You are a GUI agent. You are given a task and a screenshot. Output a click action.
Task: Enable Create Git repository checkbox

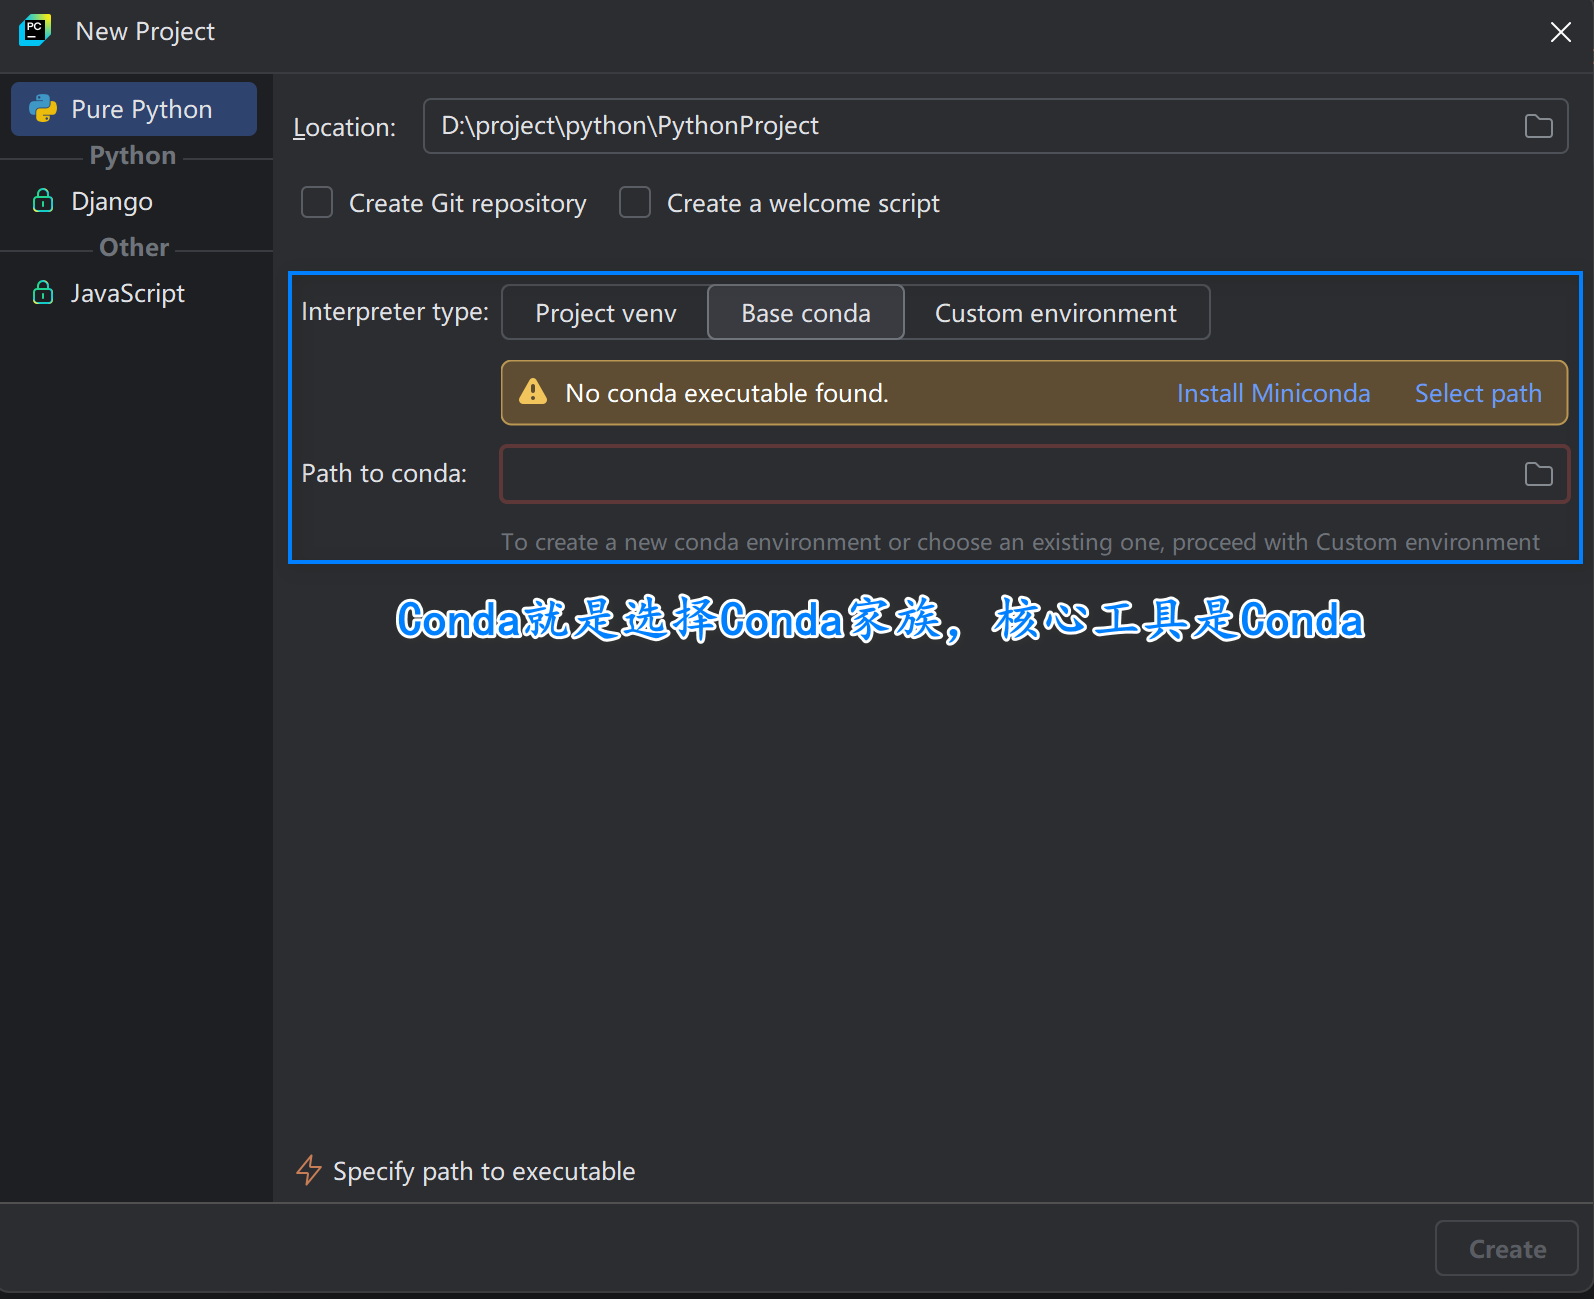(x=317, y=202)
